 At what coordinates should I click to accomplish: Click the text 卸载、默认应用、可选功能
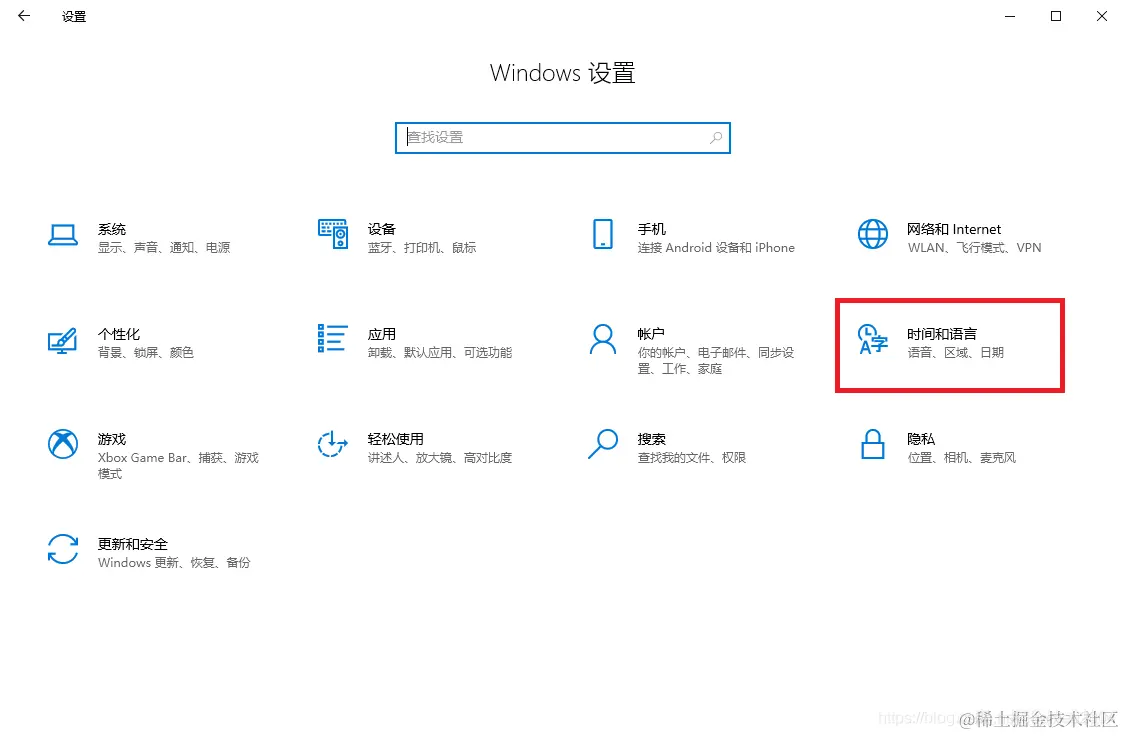coord(440,352)
